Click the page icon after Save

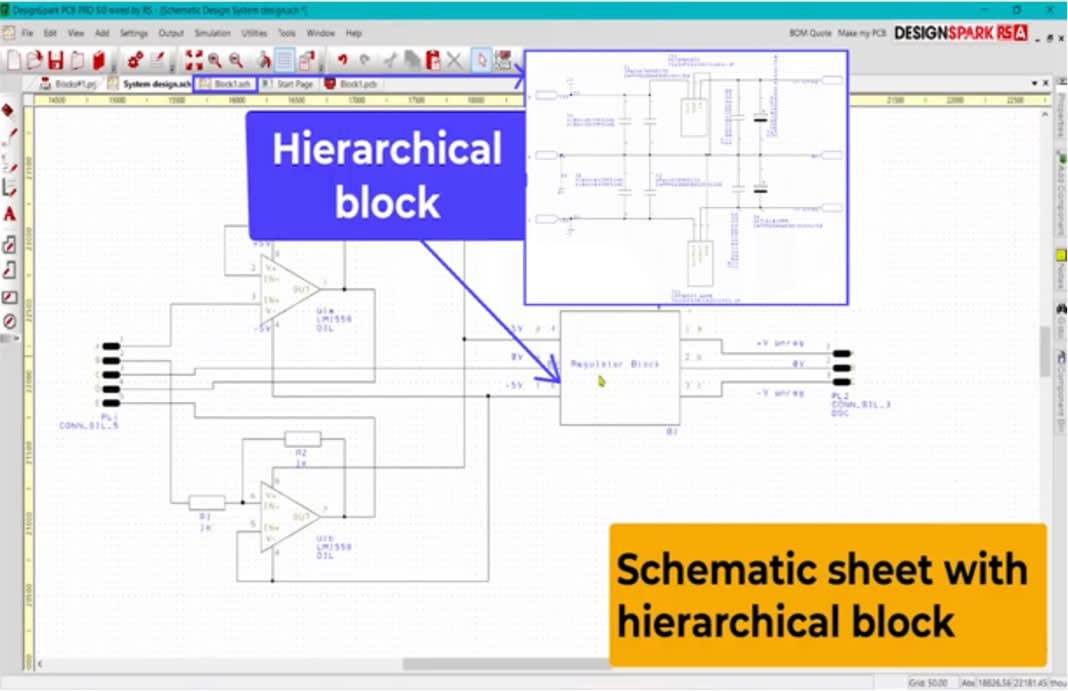coord(77,61)
